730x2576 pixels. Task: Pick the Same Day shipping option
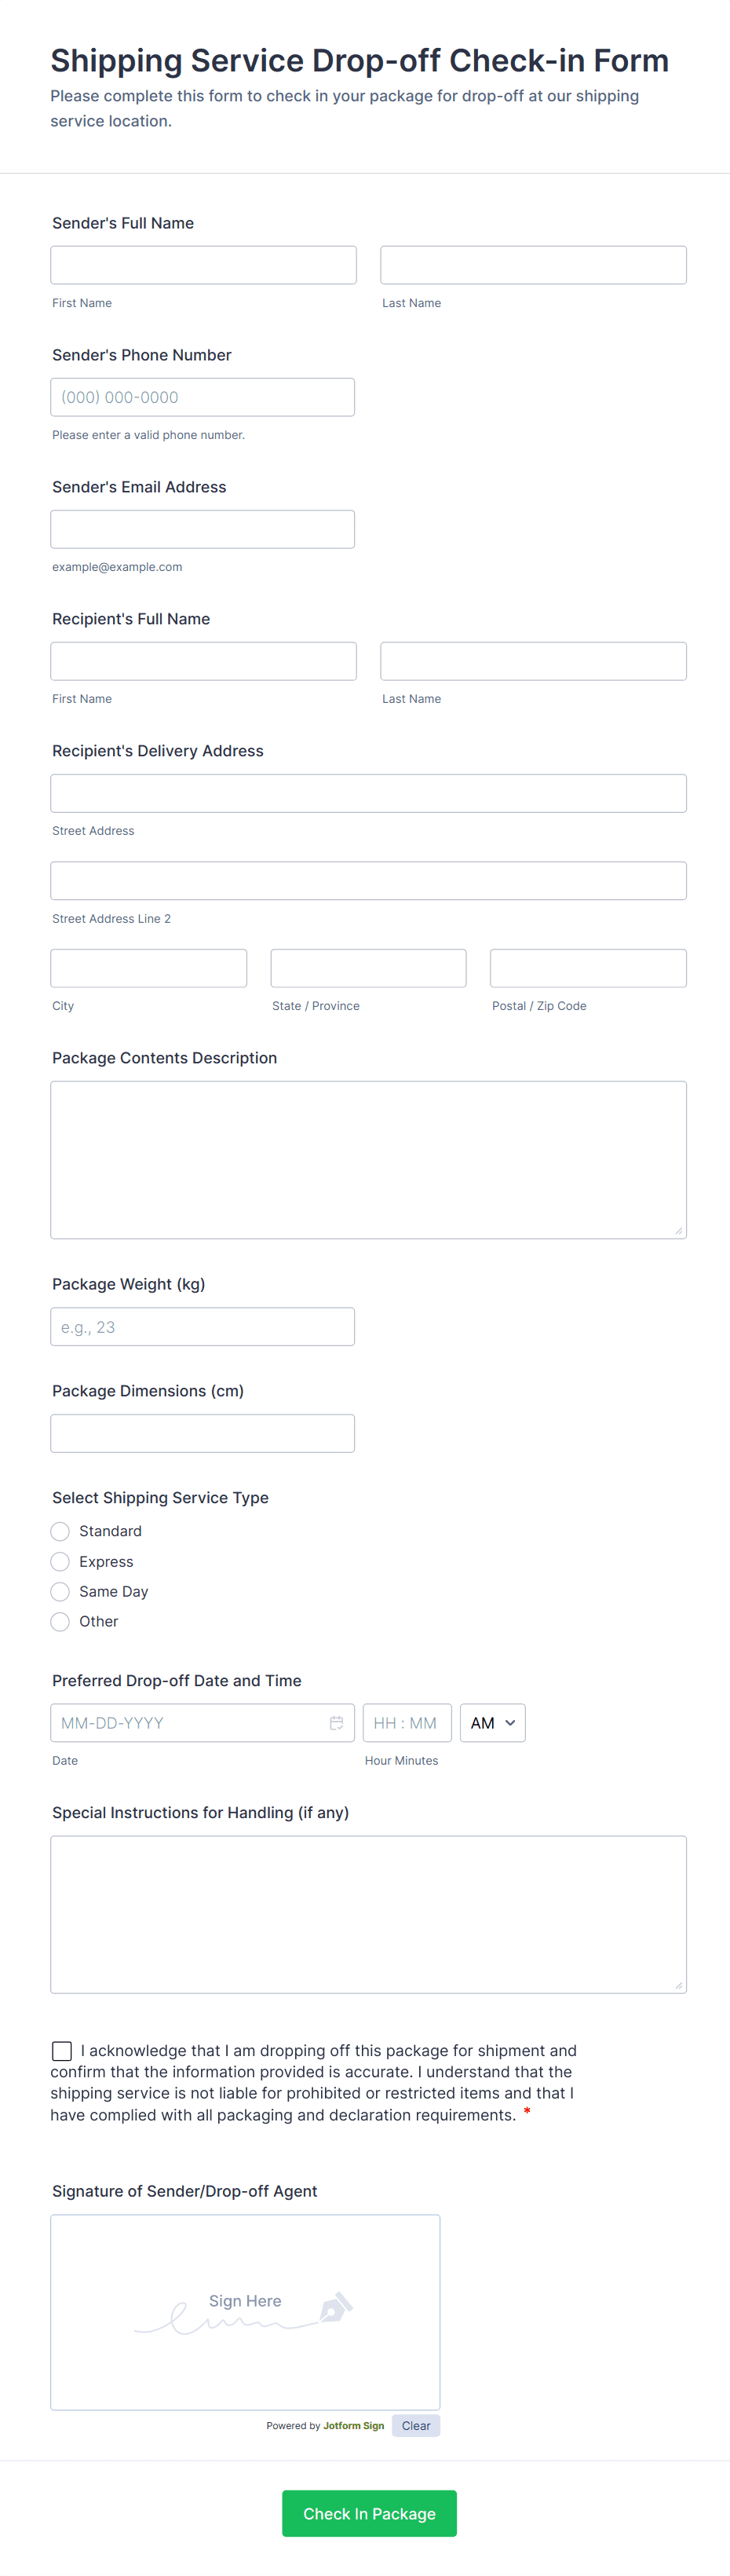[60, 1591]
